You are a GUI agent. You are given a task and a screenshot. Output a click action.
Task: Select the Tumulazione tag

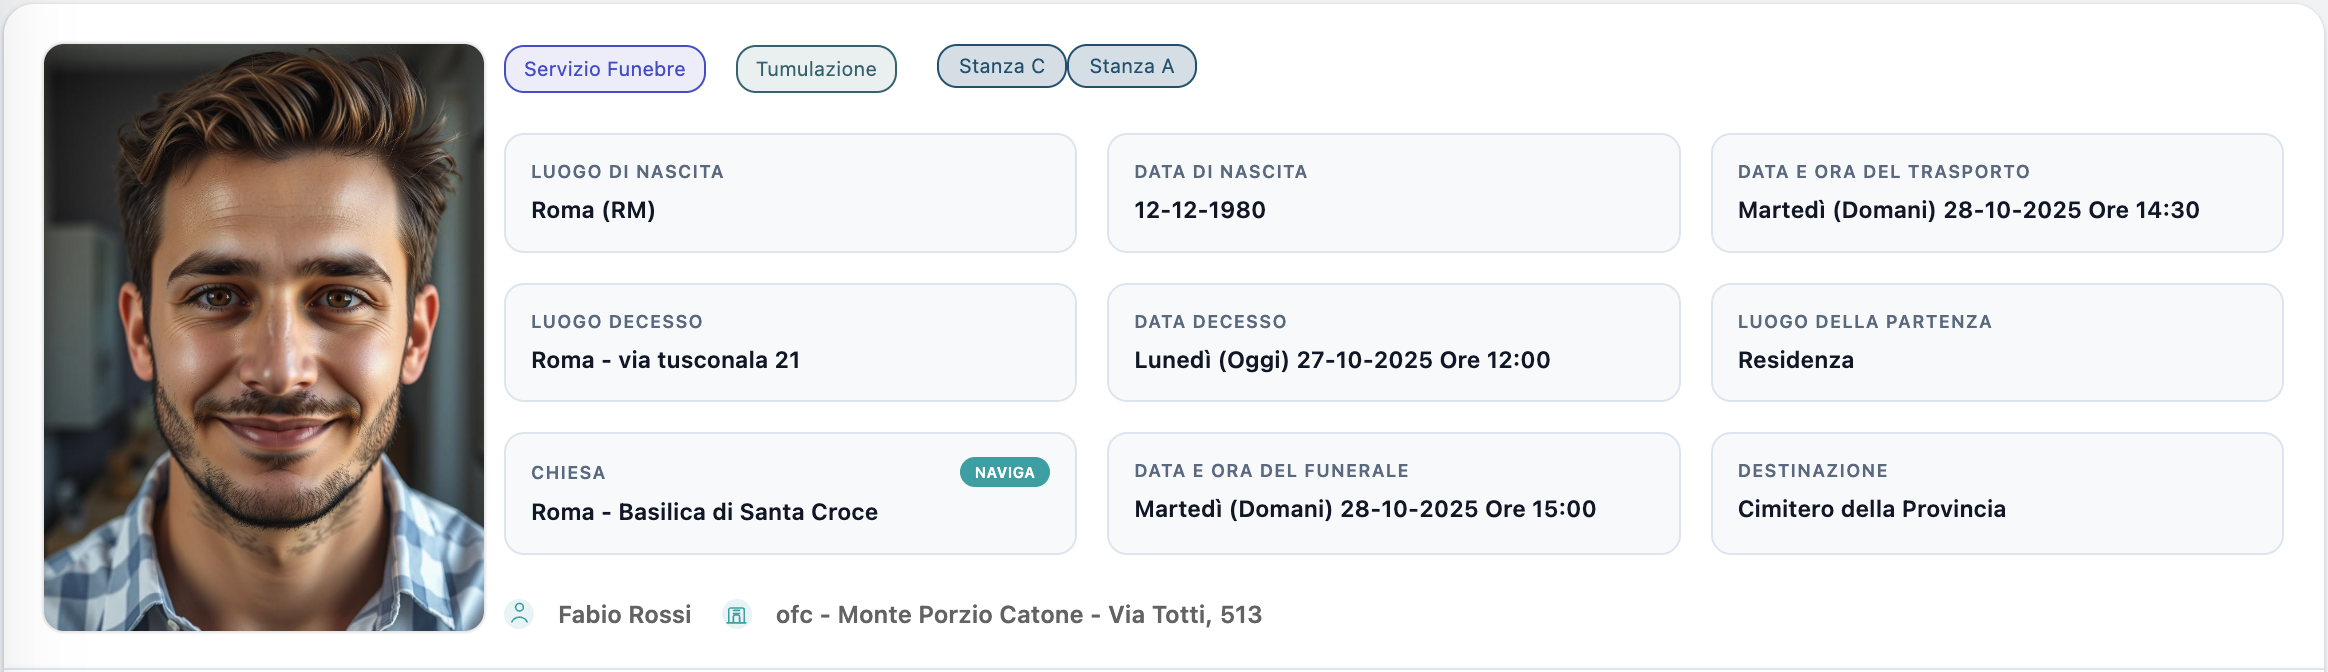(x=816, y=69)
